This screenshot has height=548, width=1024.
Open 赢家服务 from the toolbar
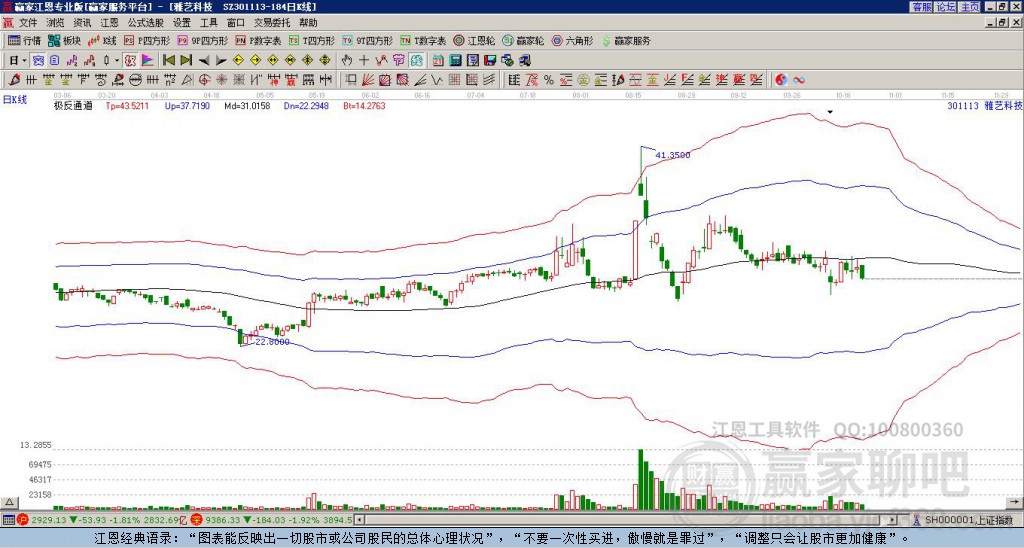pyautogui.click(x=626, y=40)
